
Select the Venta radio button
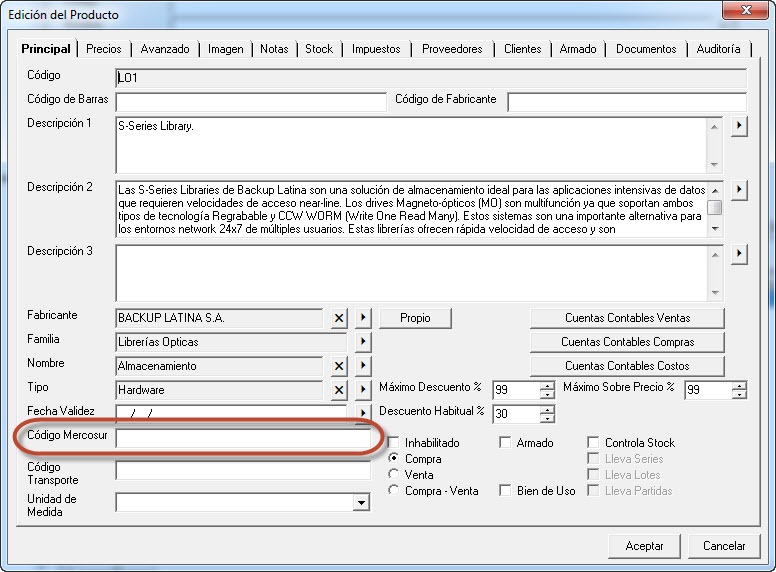394,474
